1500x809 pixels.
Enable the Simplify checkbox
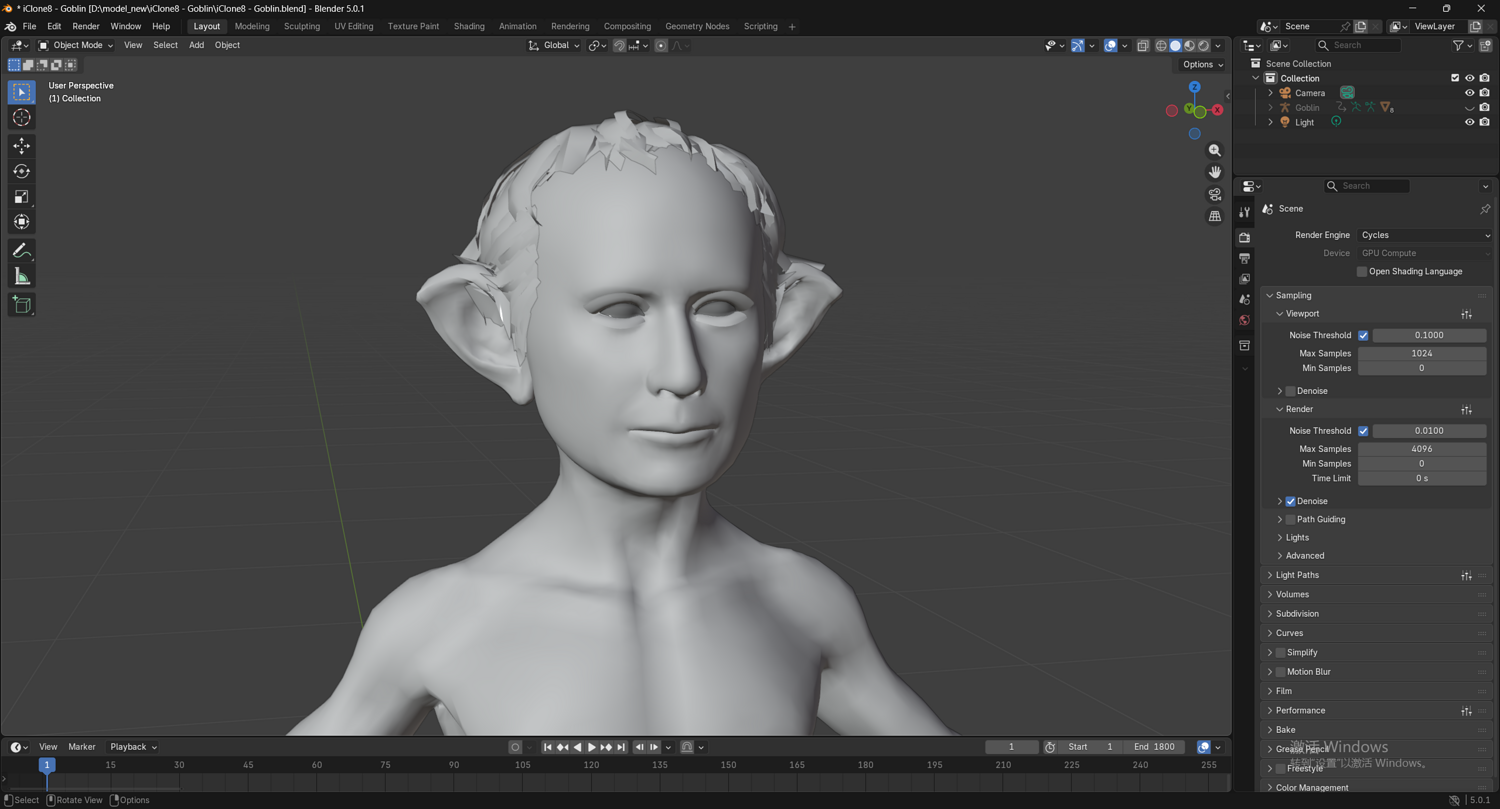(1280, 653)
